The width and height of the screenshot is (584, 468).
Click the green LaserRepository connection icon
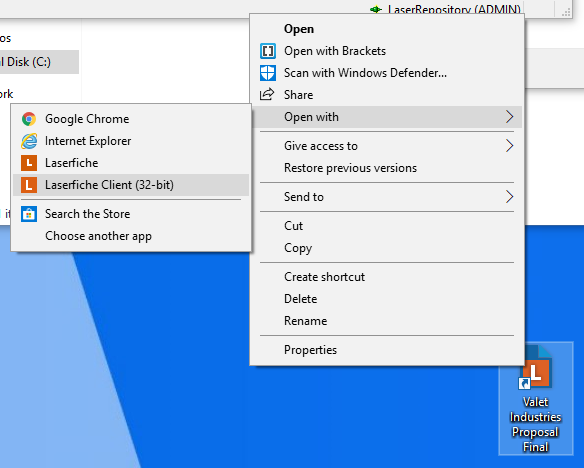(375, 9)
